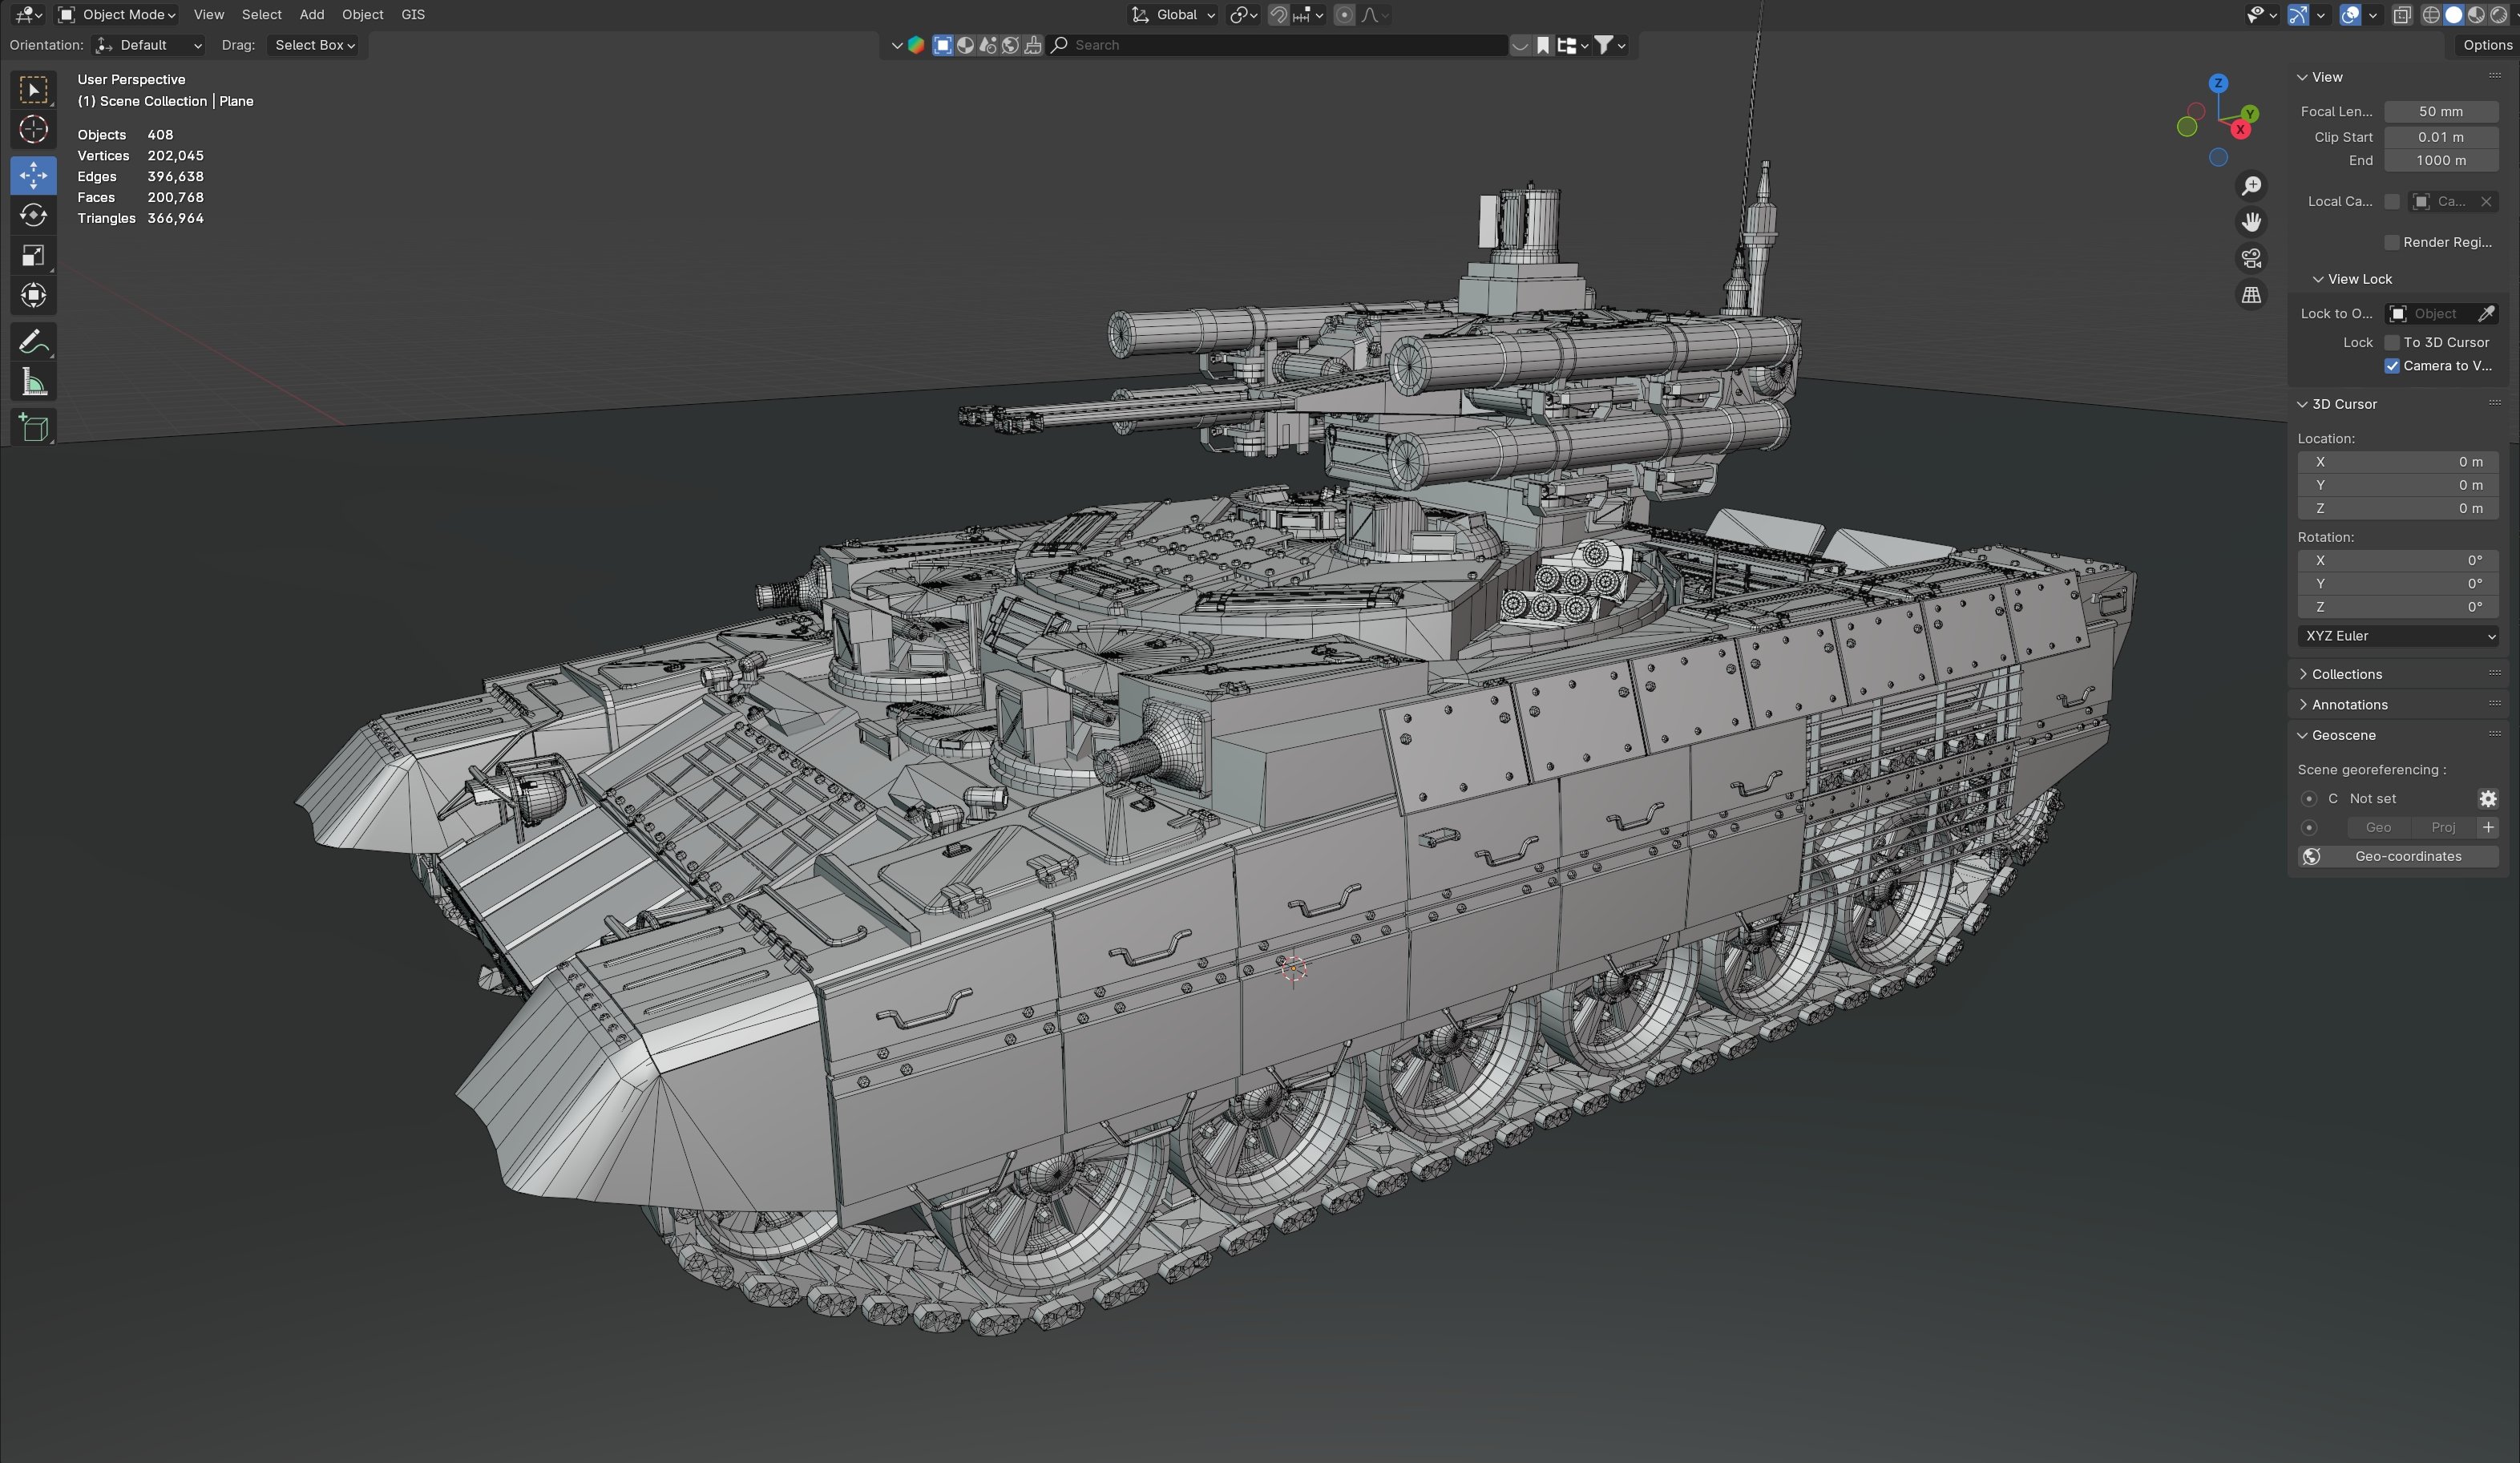Switch to orthographic view grid icon
The height and width of the screenshot is (1463, 2520).
2251,295
